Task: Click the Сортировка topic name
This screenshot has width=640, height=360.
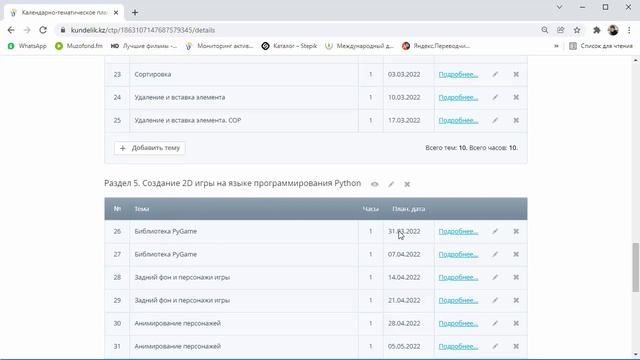Action: [153, 74]
